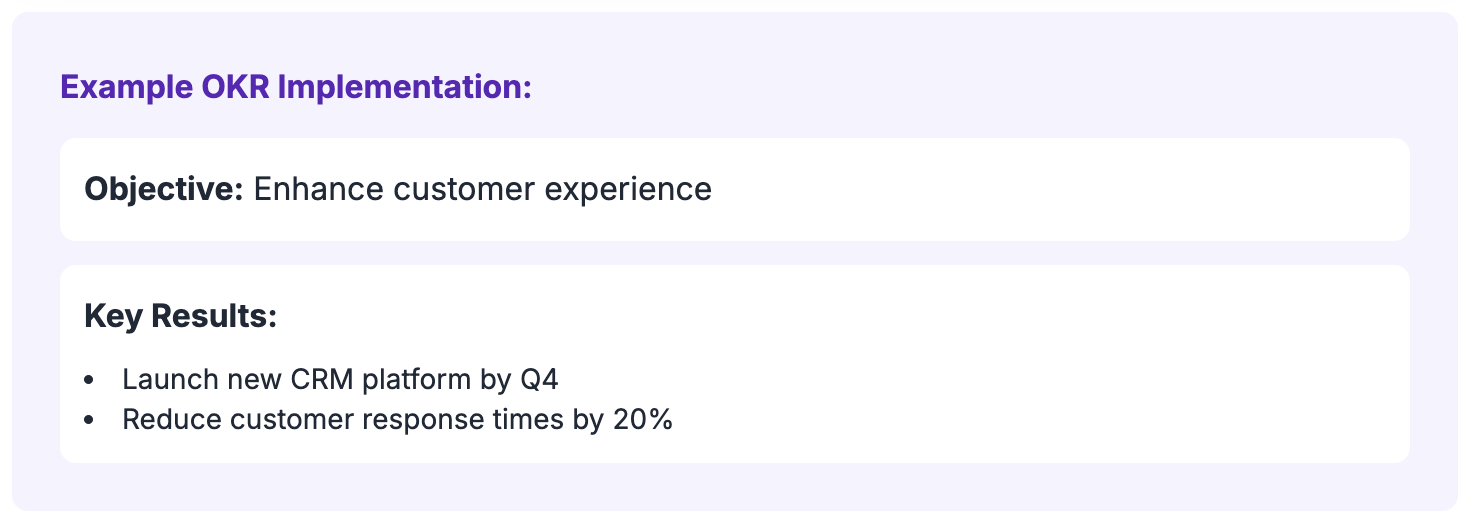Click the Reduce customer response times item
Viewport: 1470px width, 522px height.
pyautogui.click(x=397, y=420)
